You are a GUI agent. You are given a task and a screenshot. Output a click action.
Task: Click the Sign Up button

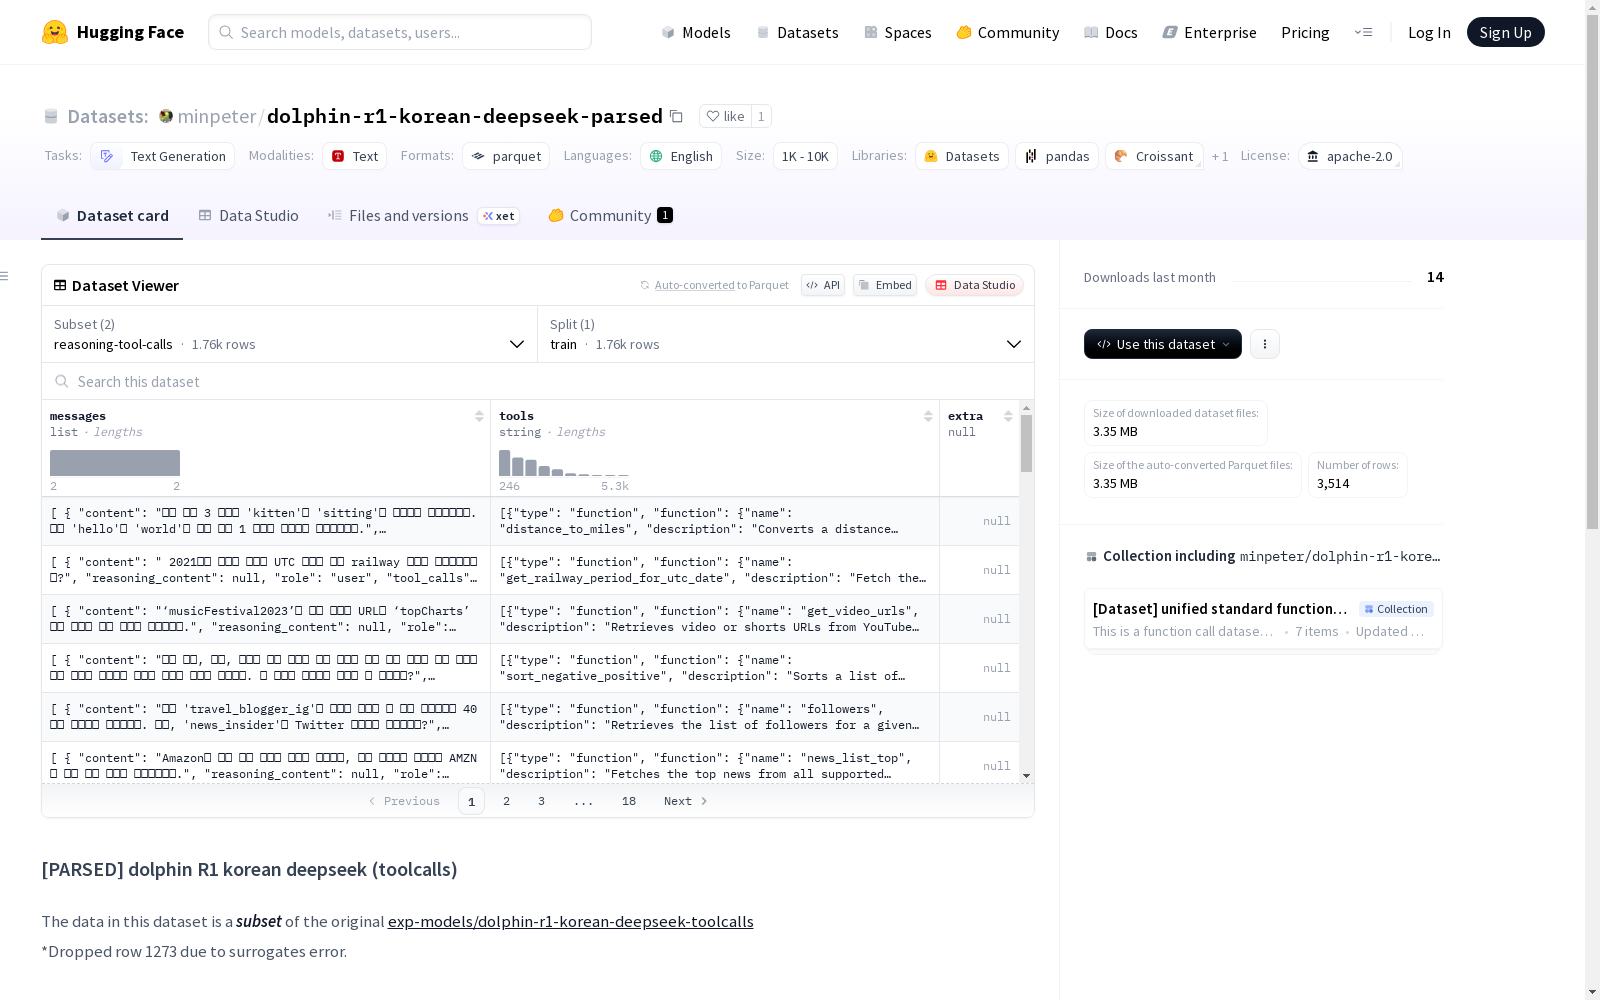pyautogui.click(x=1506, y=32)
